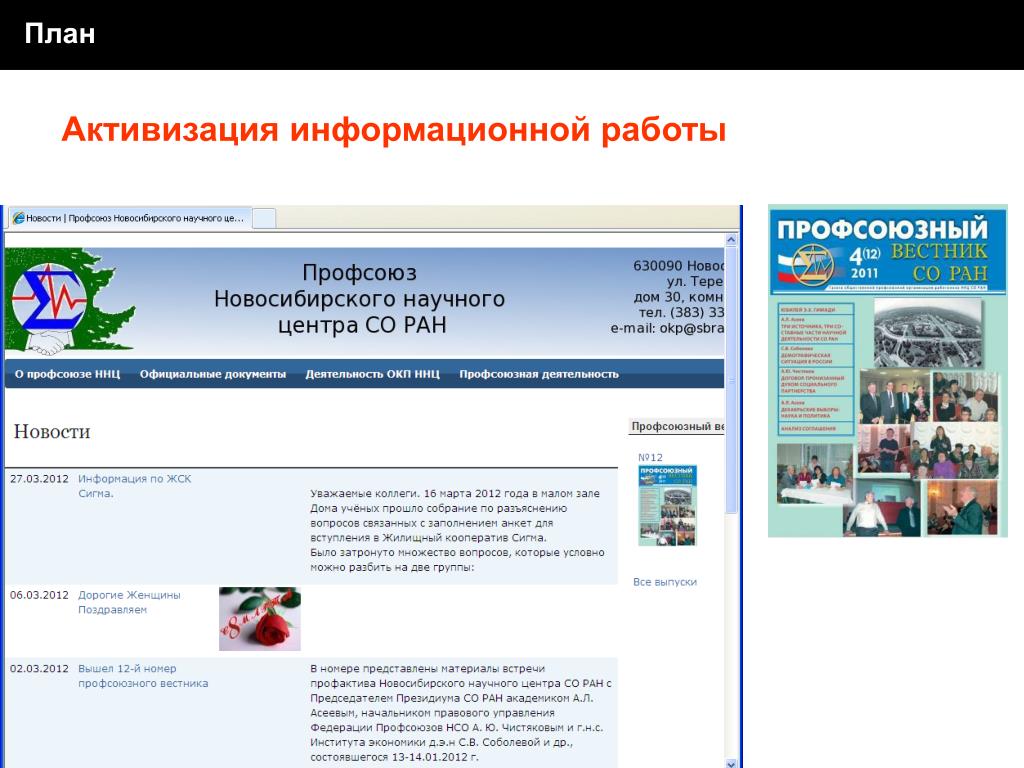Click the paragraph starting В номере представлены
Viewport: 1024px width, 768px height.
(461, 713)
